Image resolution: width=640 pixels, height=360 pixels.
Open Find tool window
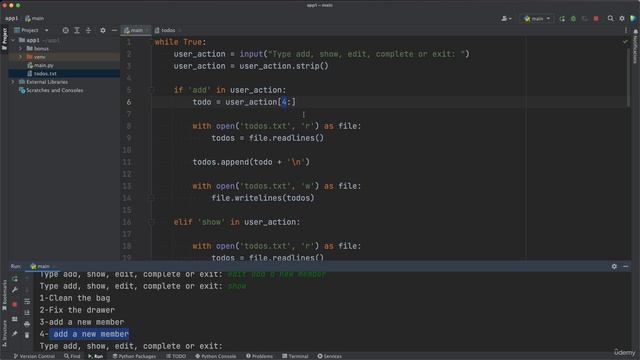pyautogui.click(x=72, y=356)
